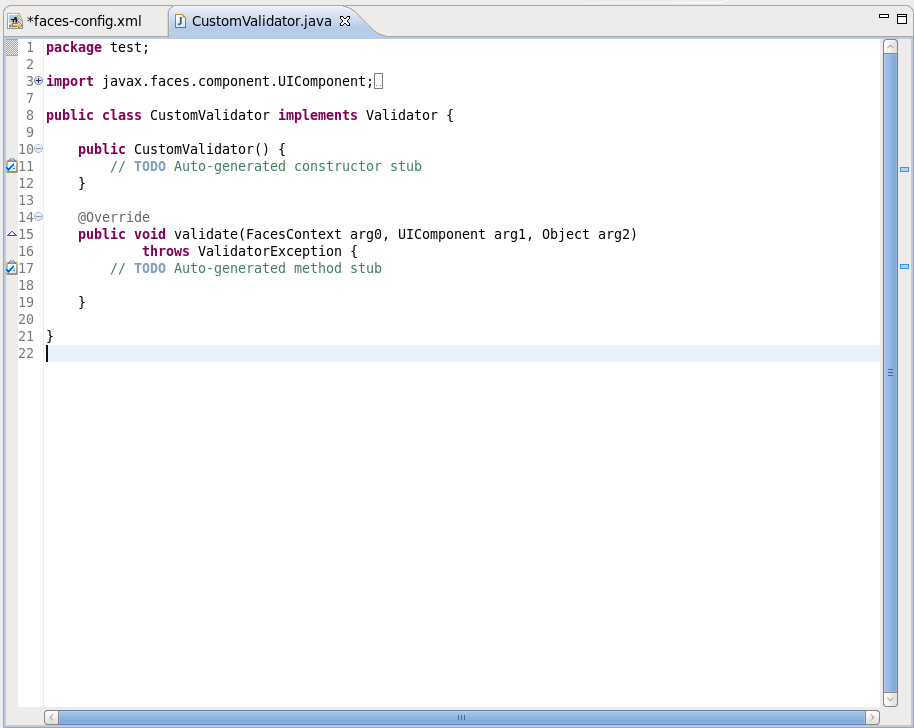This screenshot has height=728, width=914.
Task: Click the @Override annotation
Action: point(114,217)
